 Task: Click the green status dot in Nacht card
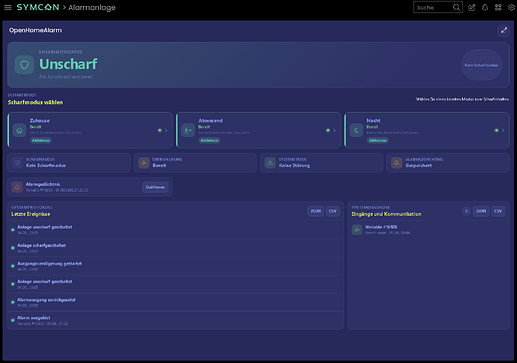[496, 130]
